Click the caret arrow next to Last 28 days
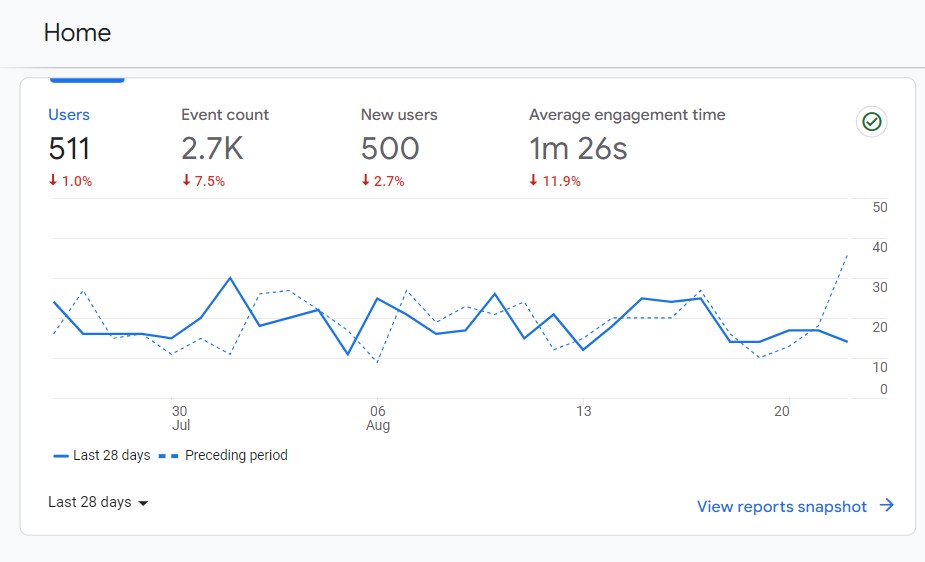 (143, 503)
